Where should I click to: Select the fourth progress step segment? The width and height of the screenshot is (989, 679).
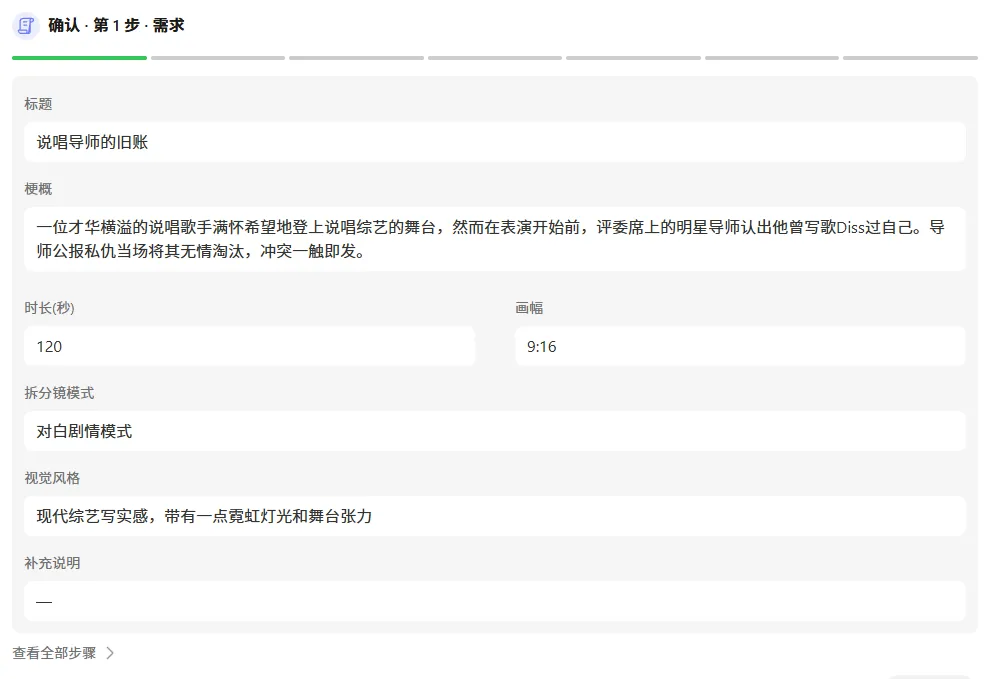495,58
